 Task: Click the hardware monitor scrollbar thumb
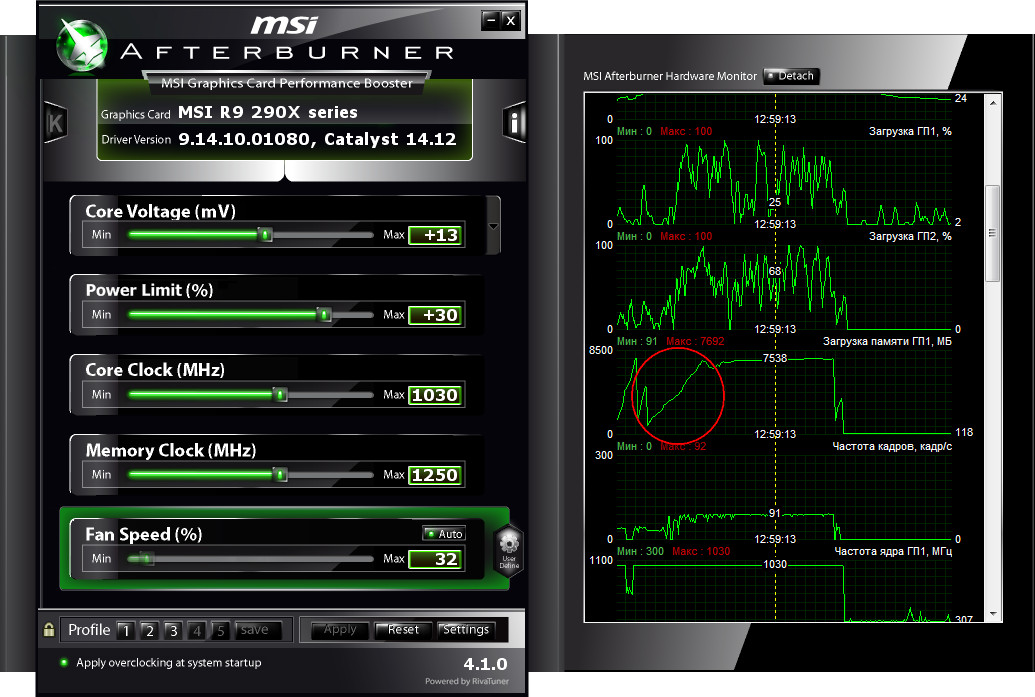(993, 234)
